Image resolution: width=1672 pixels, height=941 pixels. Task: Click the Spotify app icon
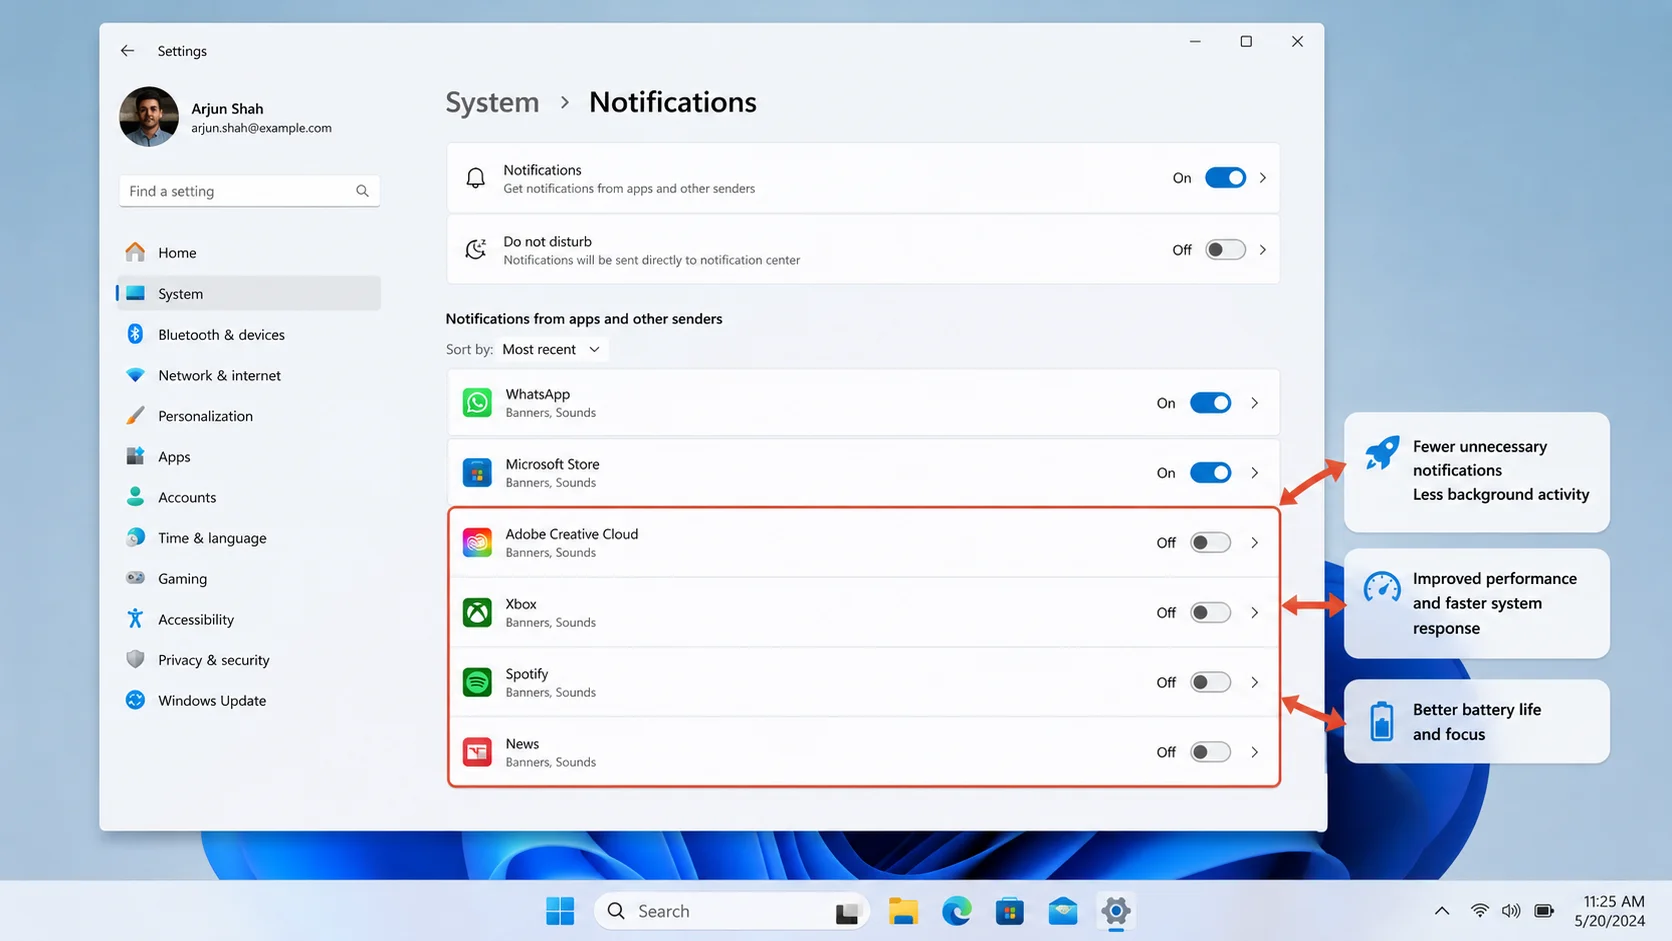coord(477,682)
